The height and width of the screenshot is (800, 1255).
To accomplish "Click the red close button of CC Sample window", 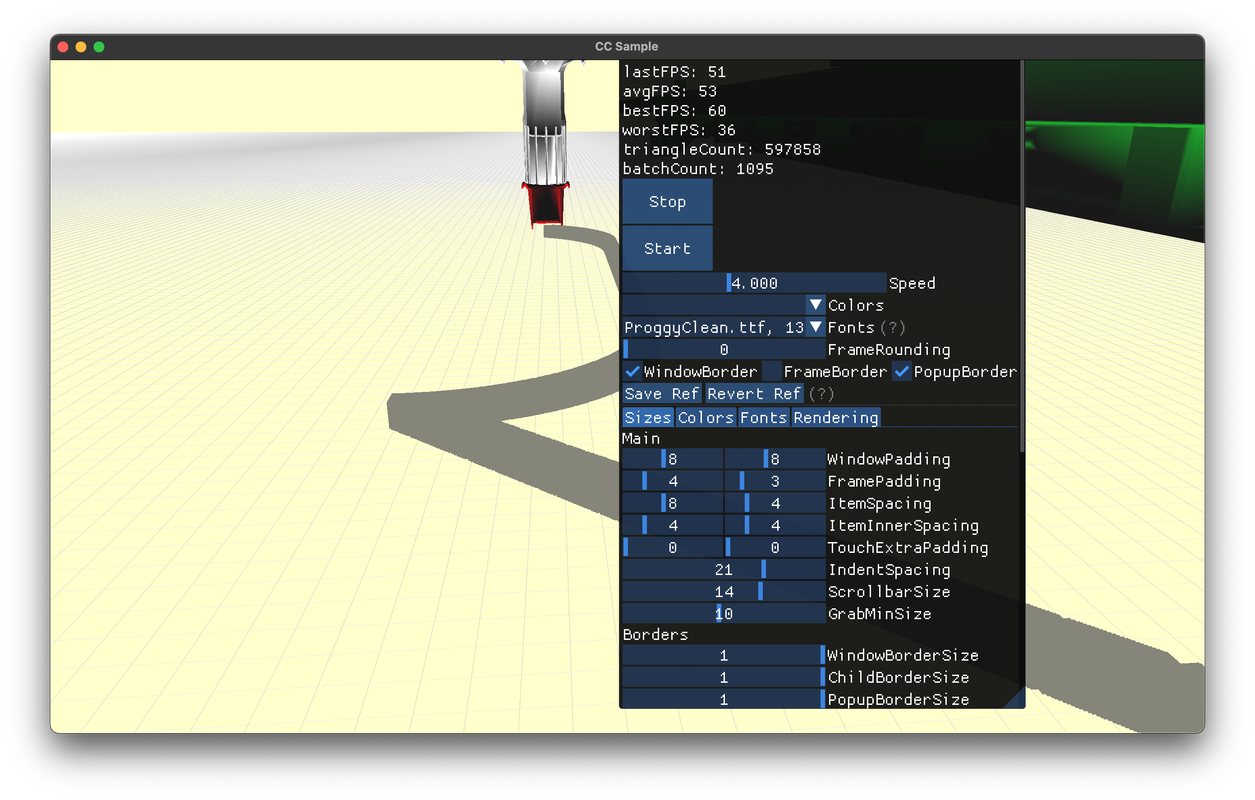I will (63, 47).
